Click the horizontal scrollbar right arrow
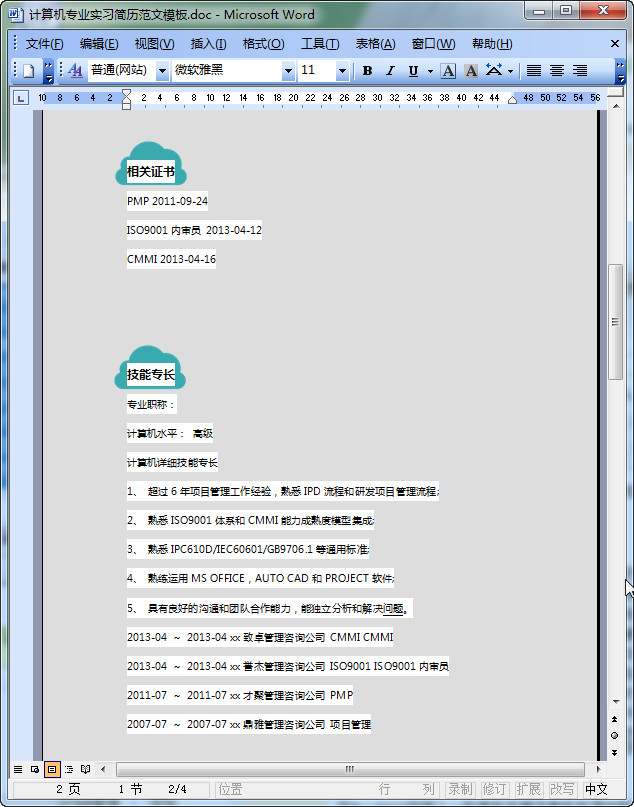634x807 pixels. click(598, 769)
